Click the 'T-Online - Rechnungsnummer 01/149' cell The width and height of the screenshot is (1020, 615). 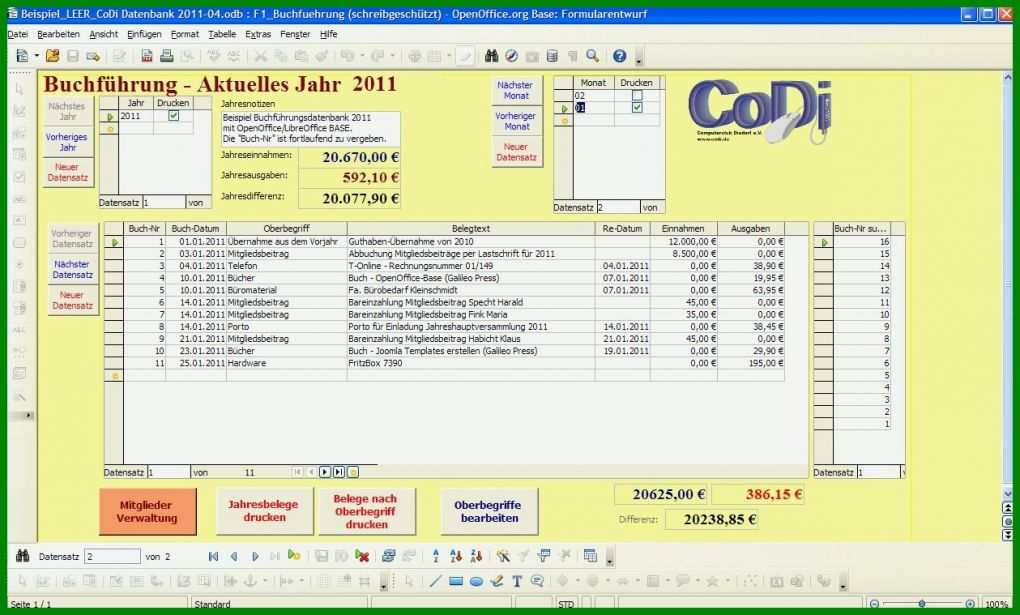pyautogui.click(x=471, y=266)
